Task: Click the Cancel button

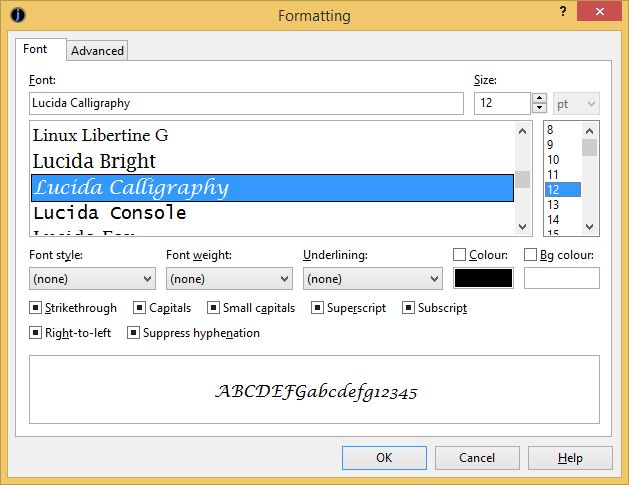Action: [476, 458]
